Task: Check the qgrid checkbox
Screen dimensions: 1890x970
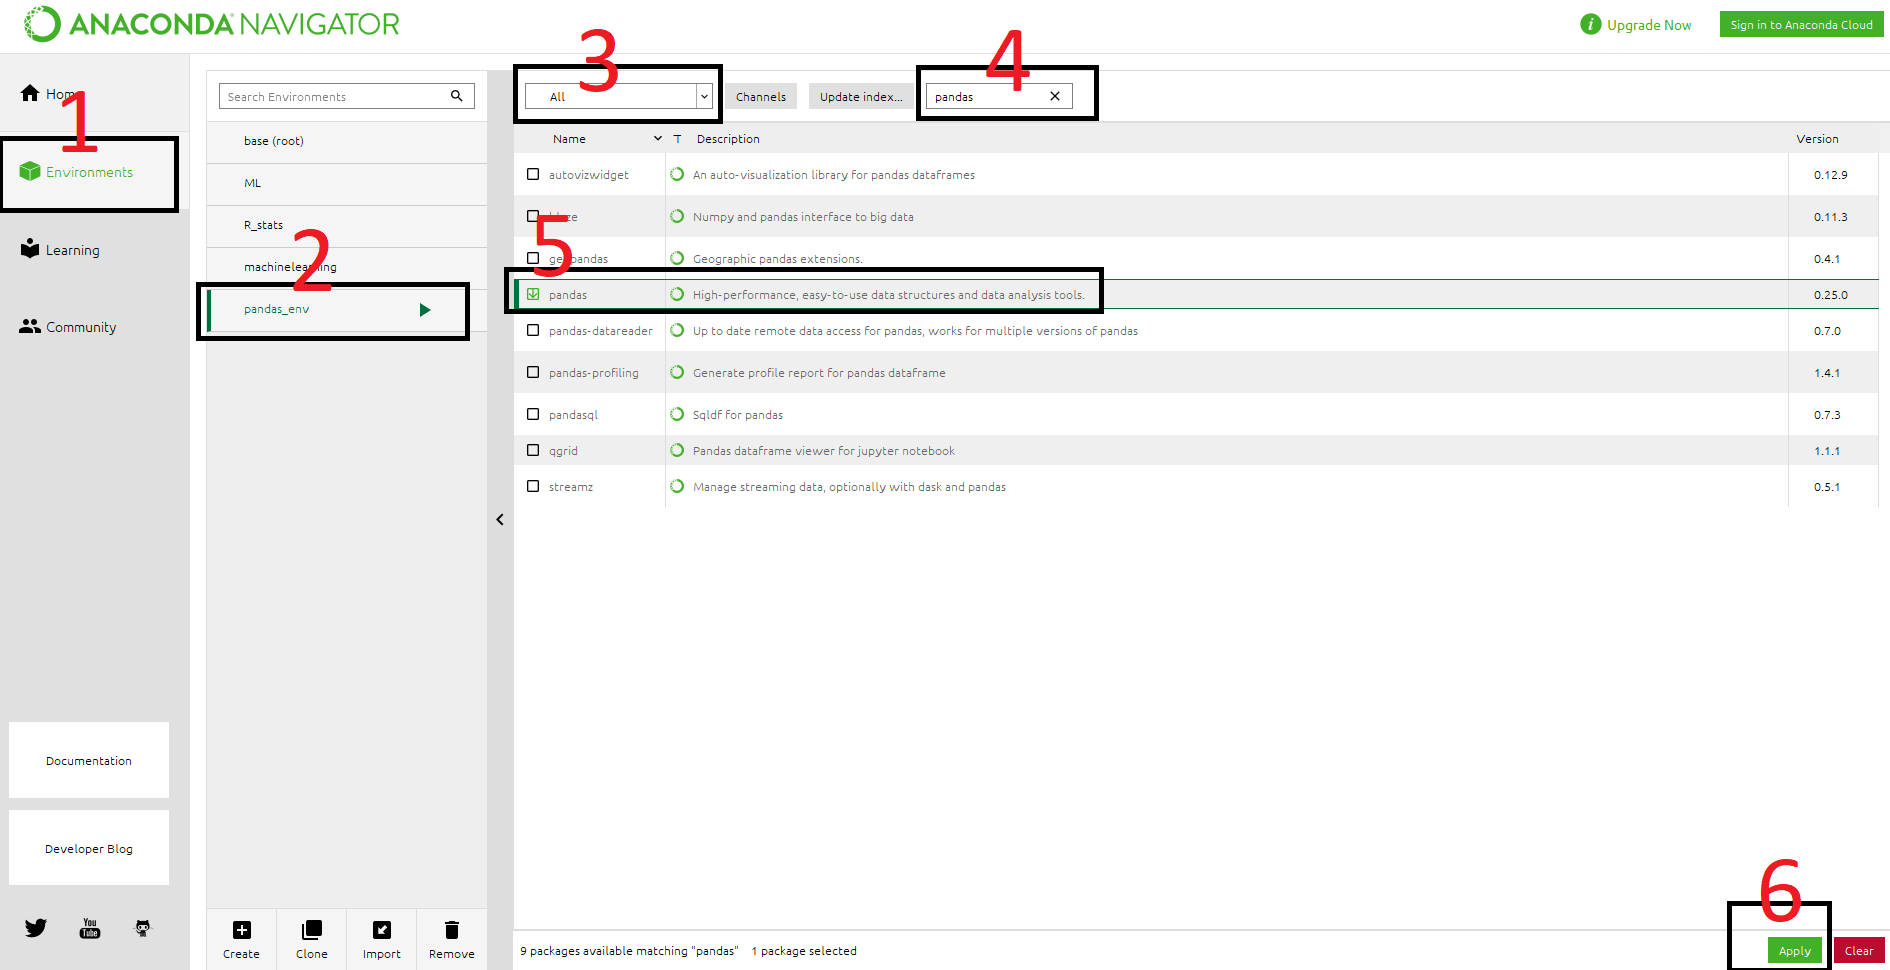Action: pyautogui.click(x=533, y=450)
